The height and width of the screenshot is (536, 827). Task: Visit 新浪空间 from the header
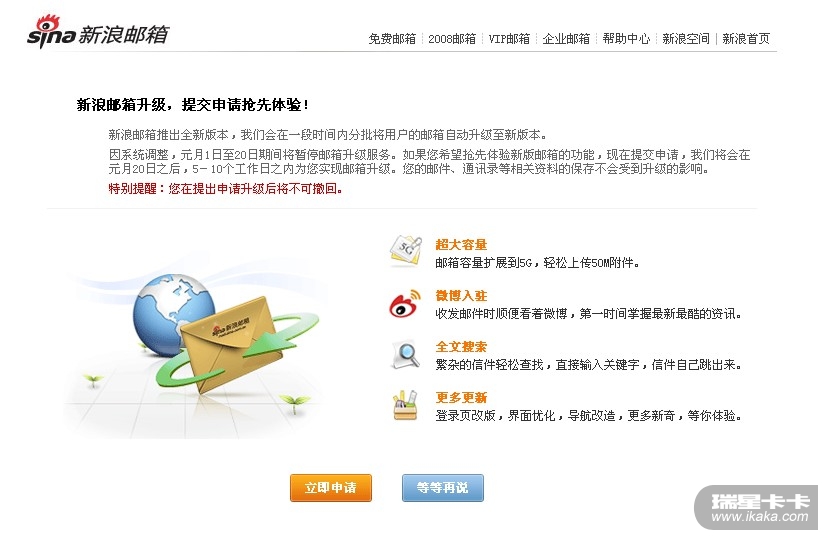pyautogui.click(x=686, y=39)
